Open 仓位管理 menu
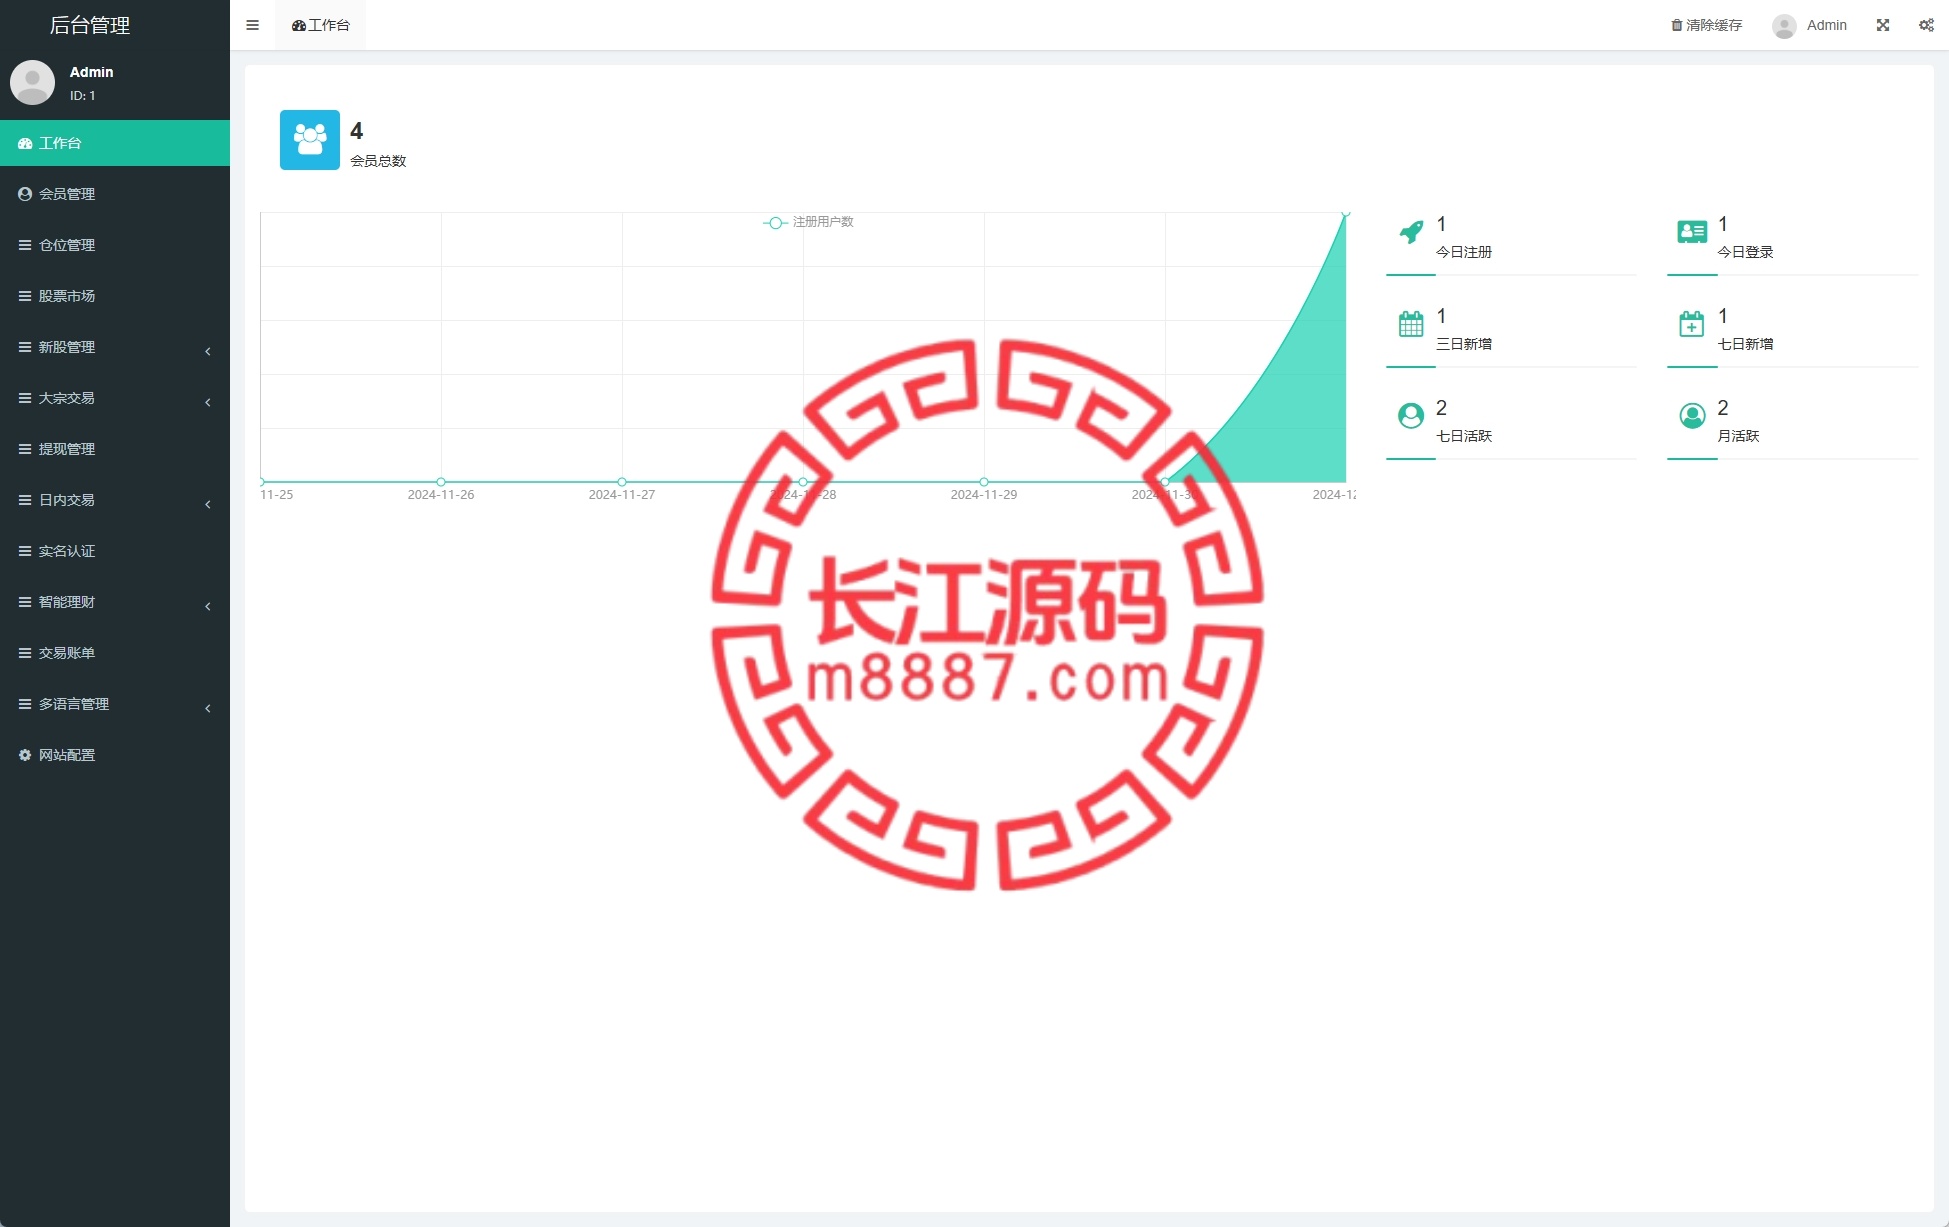Screen dimensions: 1949x1227 point(115,245)
